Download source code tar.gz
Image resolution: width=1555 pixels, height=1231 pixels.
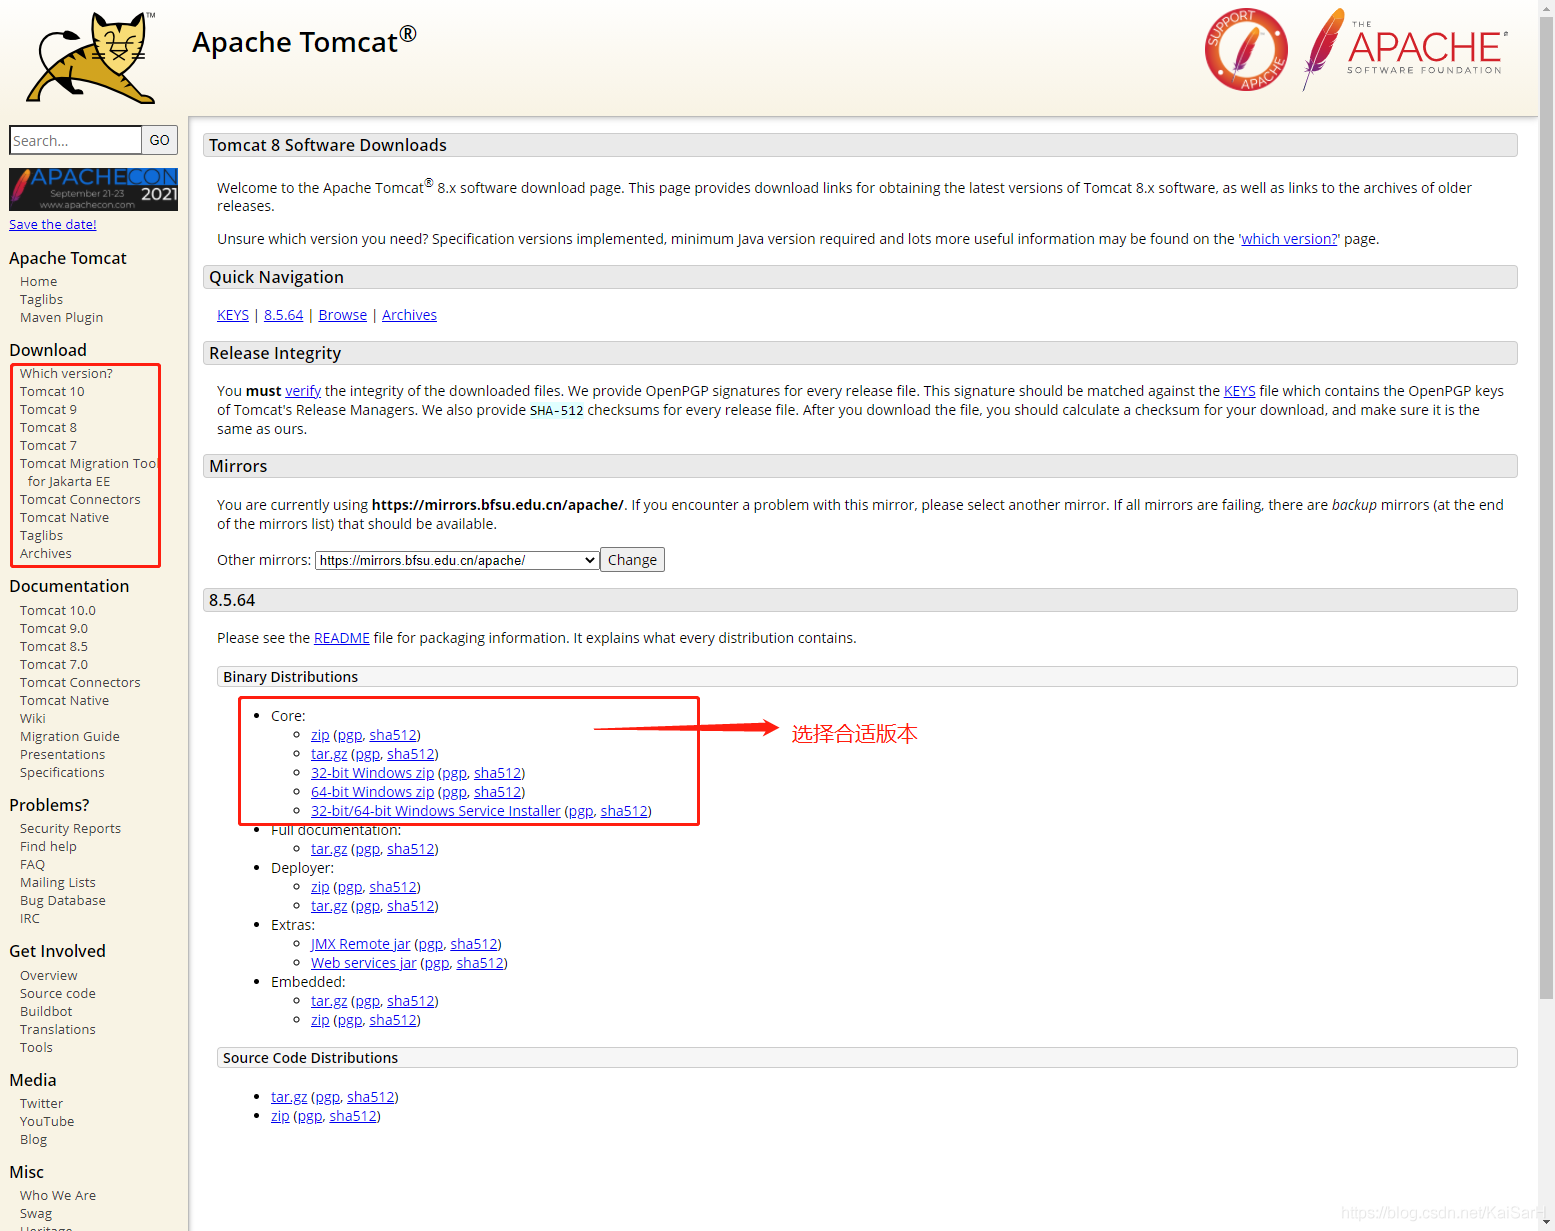pos(289,1097)
